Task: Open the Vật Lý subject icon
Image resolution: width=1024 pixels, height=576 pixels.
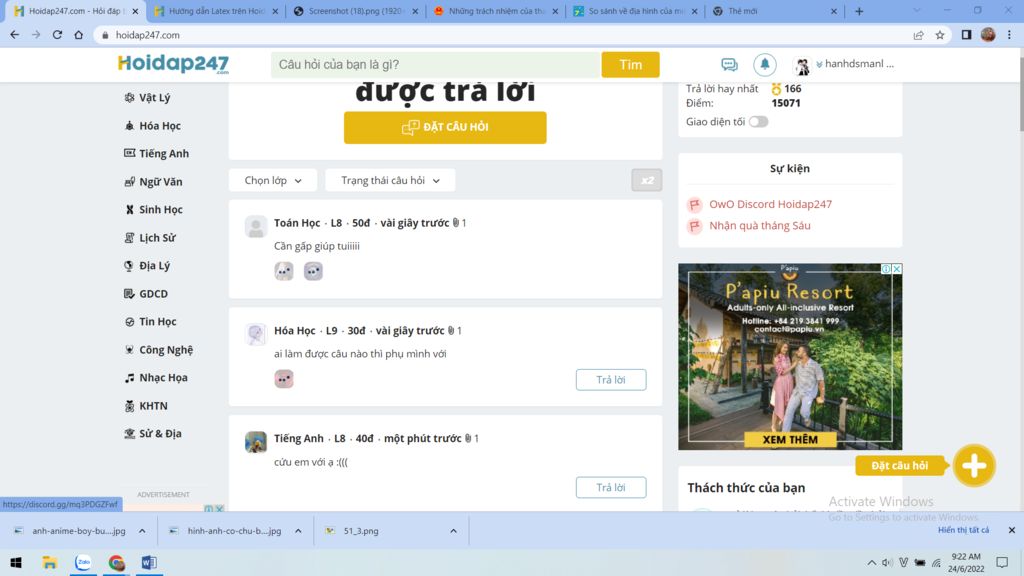Action: [x=129, y=98]
